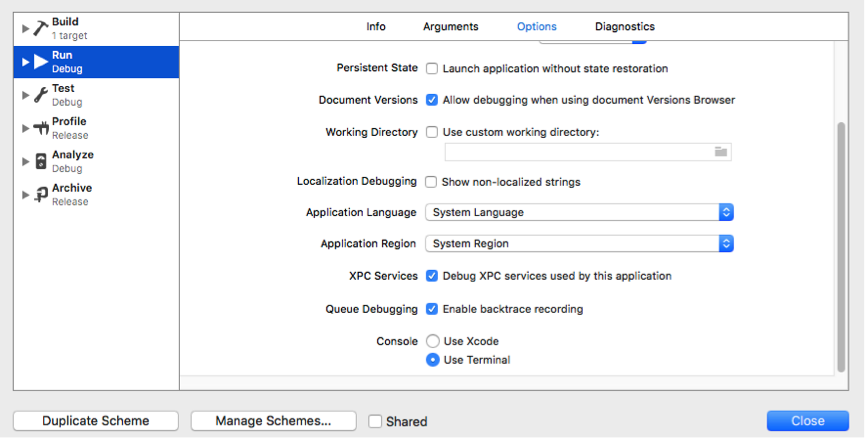Switch to the Arguments tab
The image size is (865, 438).
pyautogui.click(x=451, y=26)
